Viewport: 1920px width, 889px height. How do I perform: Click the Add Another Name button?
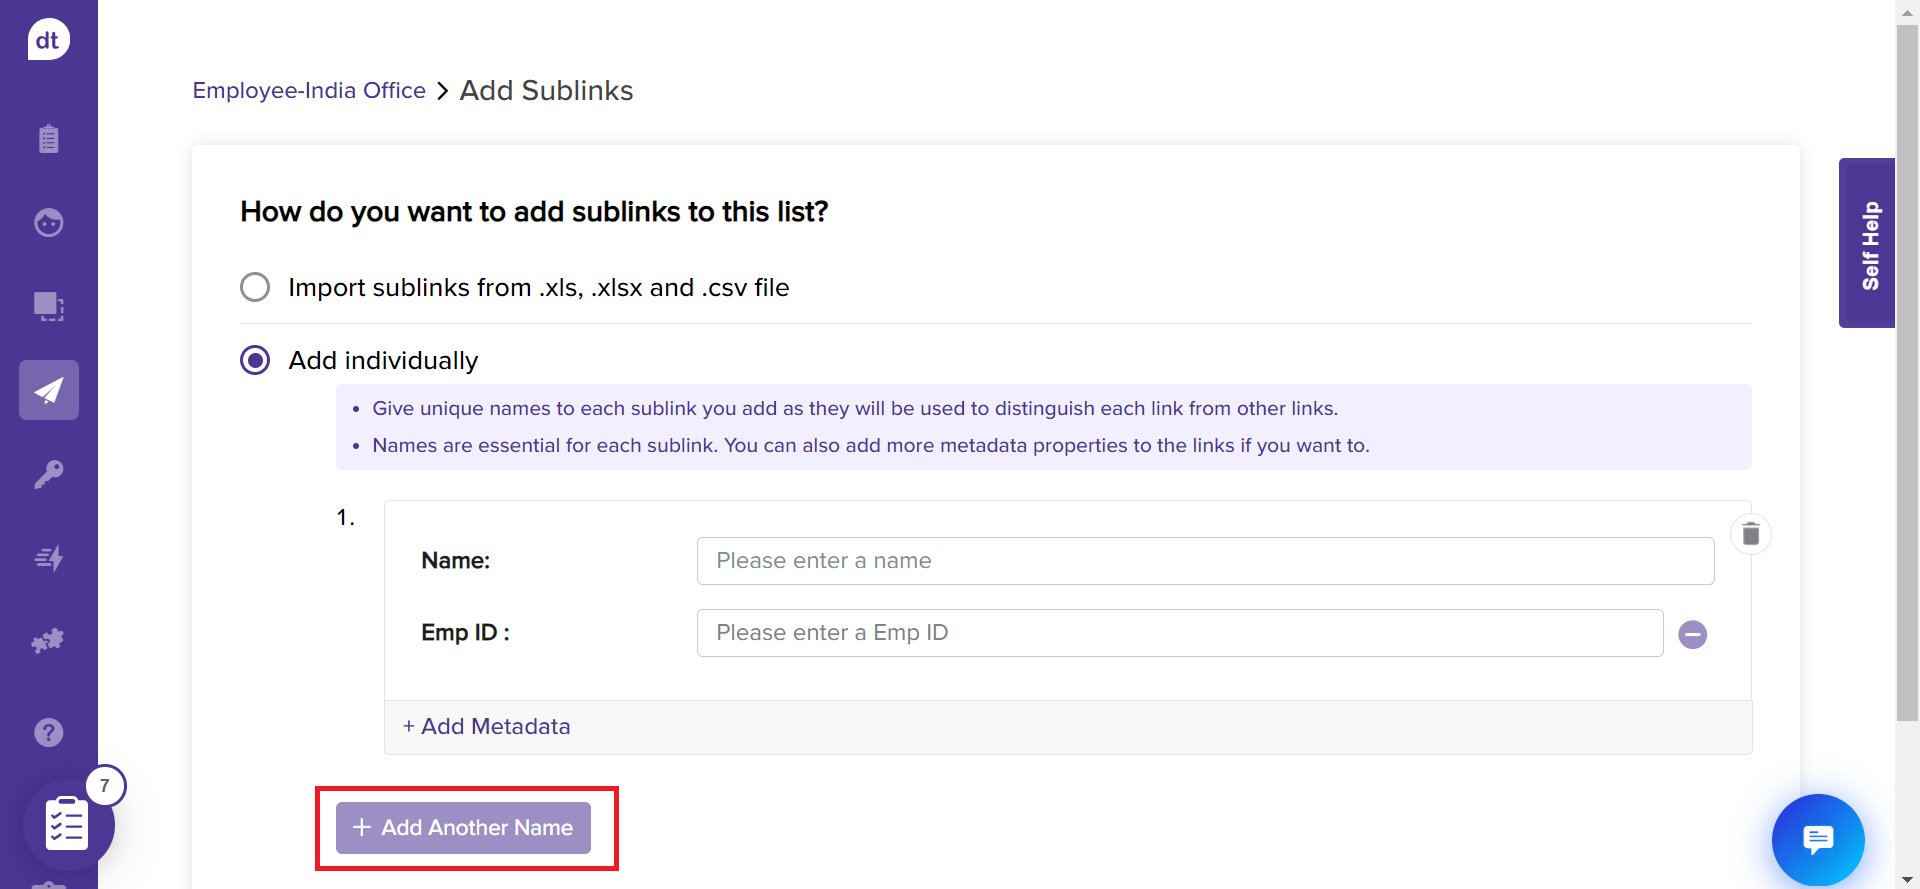[463, 828]
